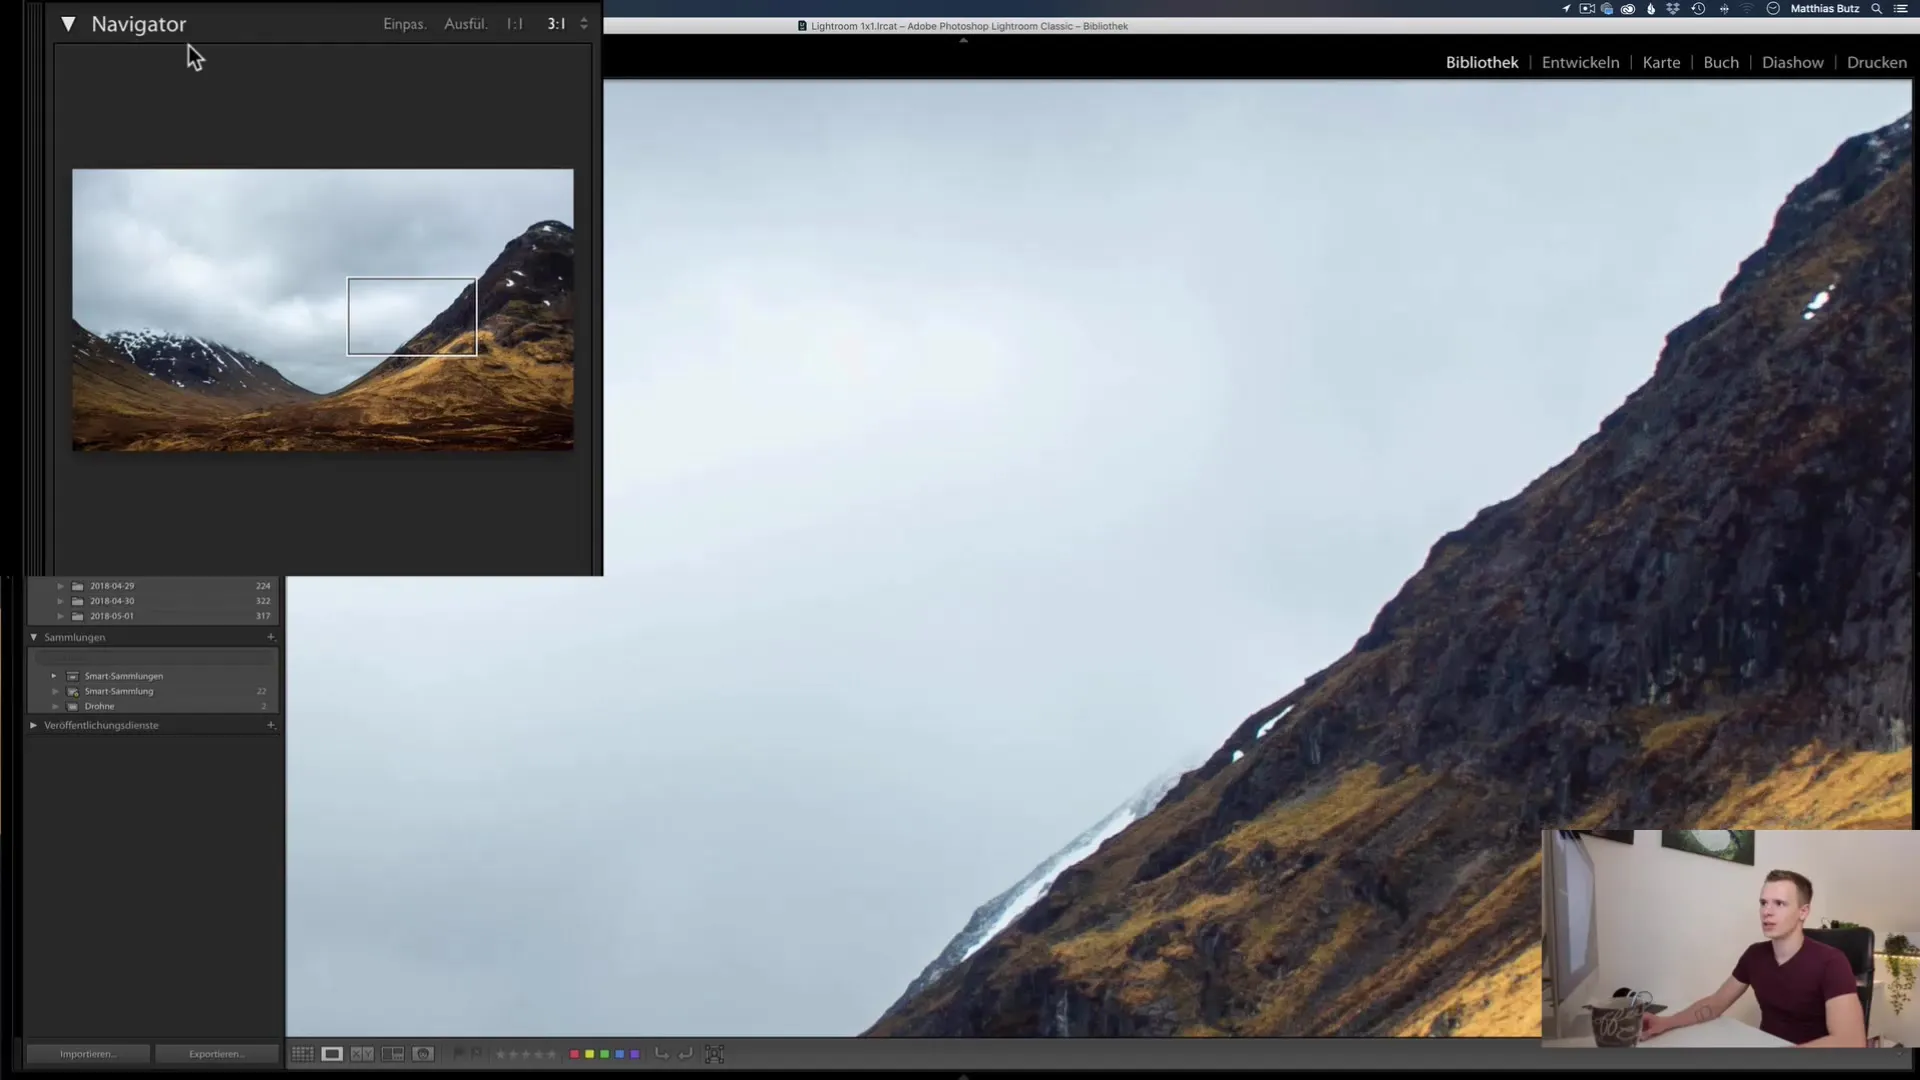The image size is (1920, 1080).
Task: Expand folder 2018-04-30
Action: [x=60, y=601]
